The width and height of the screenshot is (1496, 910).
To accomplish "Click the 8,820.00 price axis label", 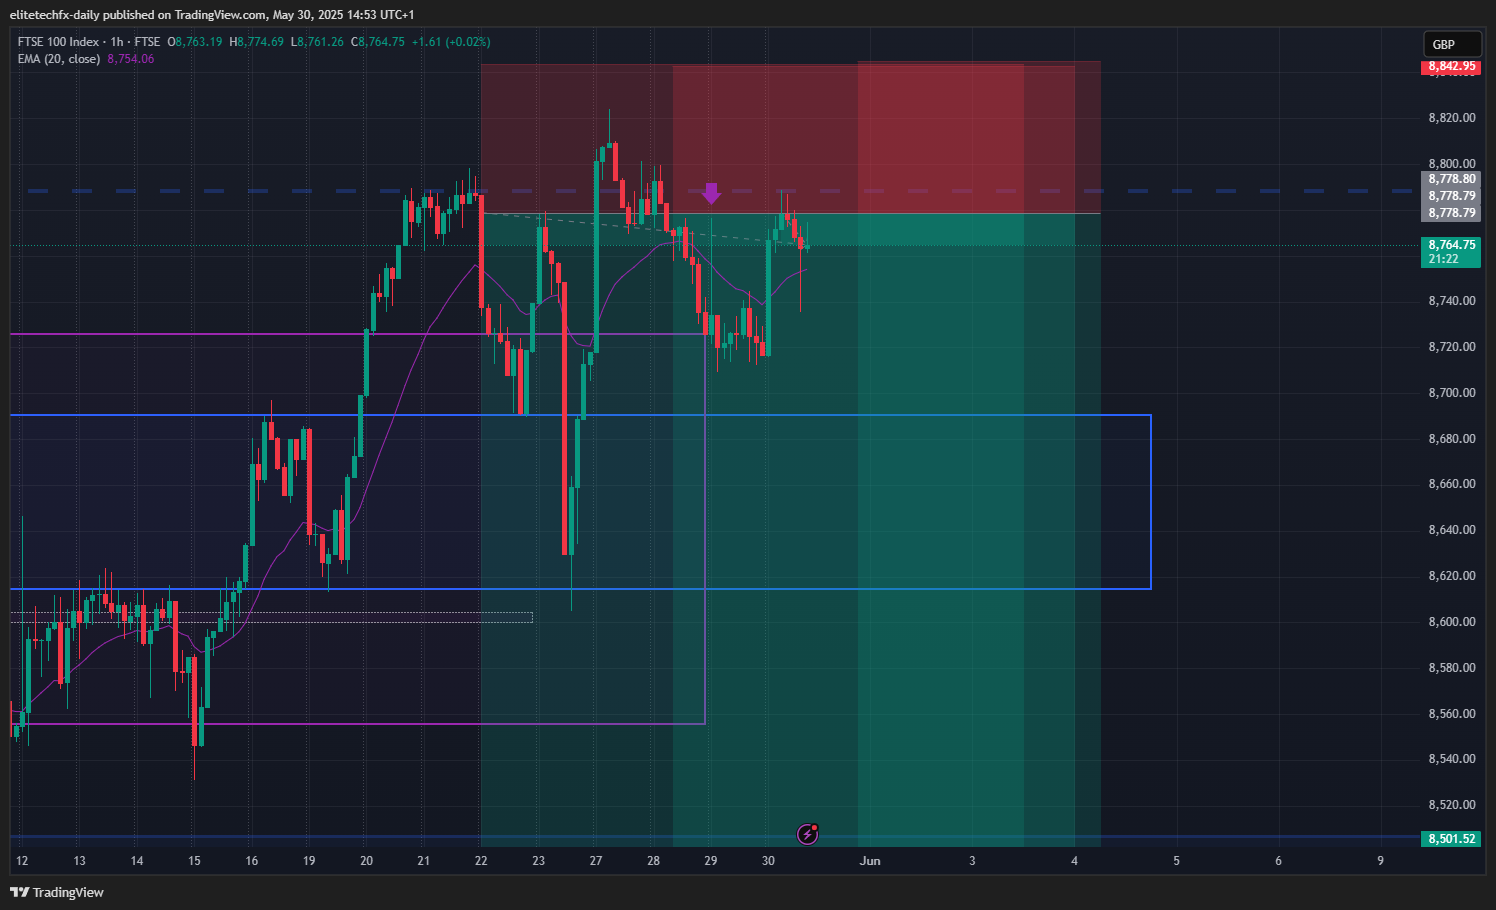I will [x=1451, y=118].
